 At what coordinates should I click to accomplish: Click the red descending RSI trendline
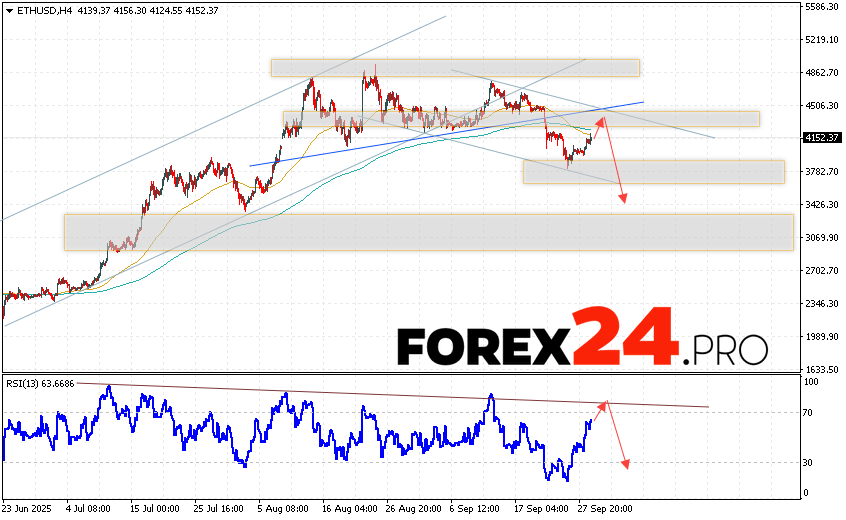point(400,395)
